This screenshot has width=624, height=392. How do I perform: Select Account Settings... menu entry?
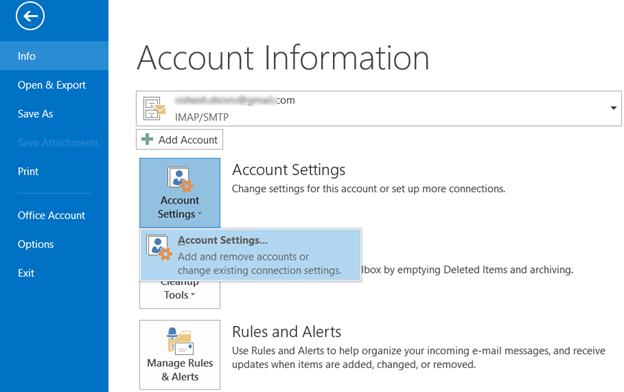(251, 255)
